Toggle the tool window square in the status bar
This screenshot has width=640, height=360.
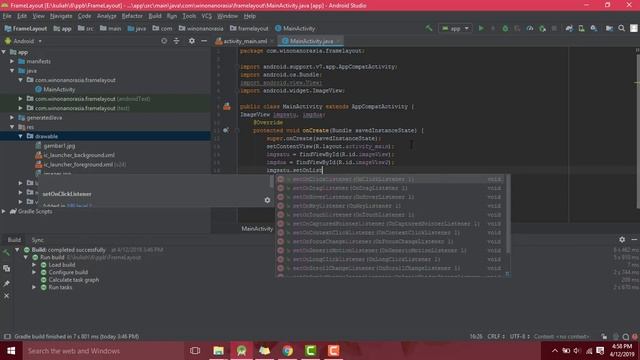coord(7,336)
